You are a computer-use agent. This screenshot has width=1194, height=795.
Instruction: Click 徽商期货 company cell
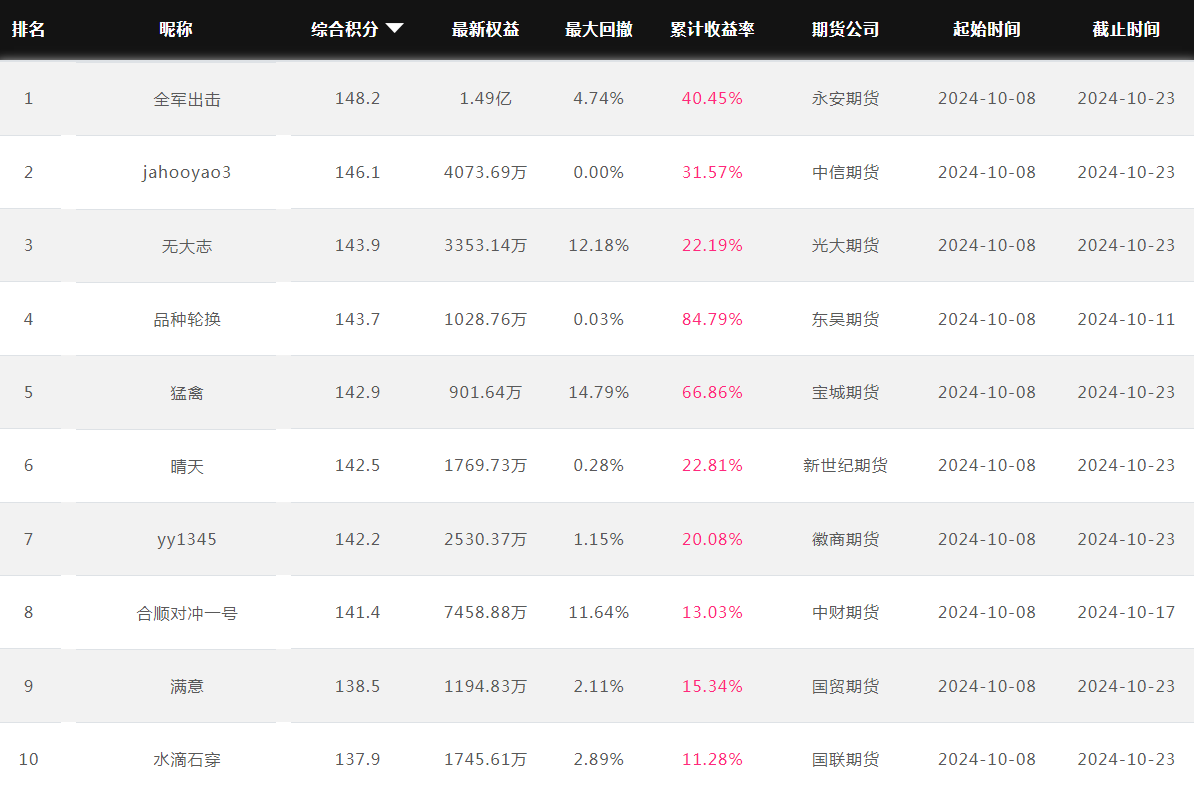coord(845,539)
